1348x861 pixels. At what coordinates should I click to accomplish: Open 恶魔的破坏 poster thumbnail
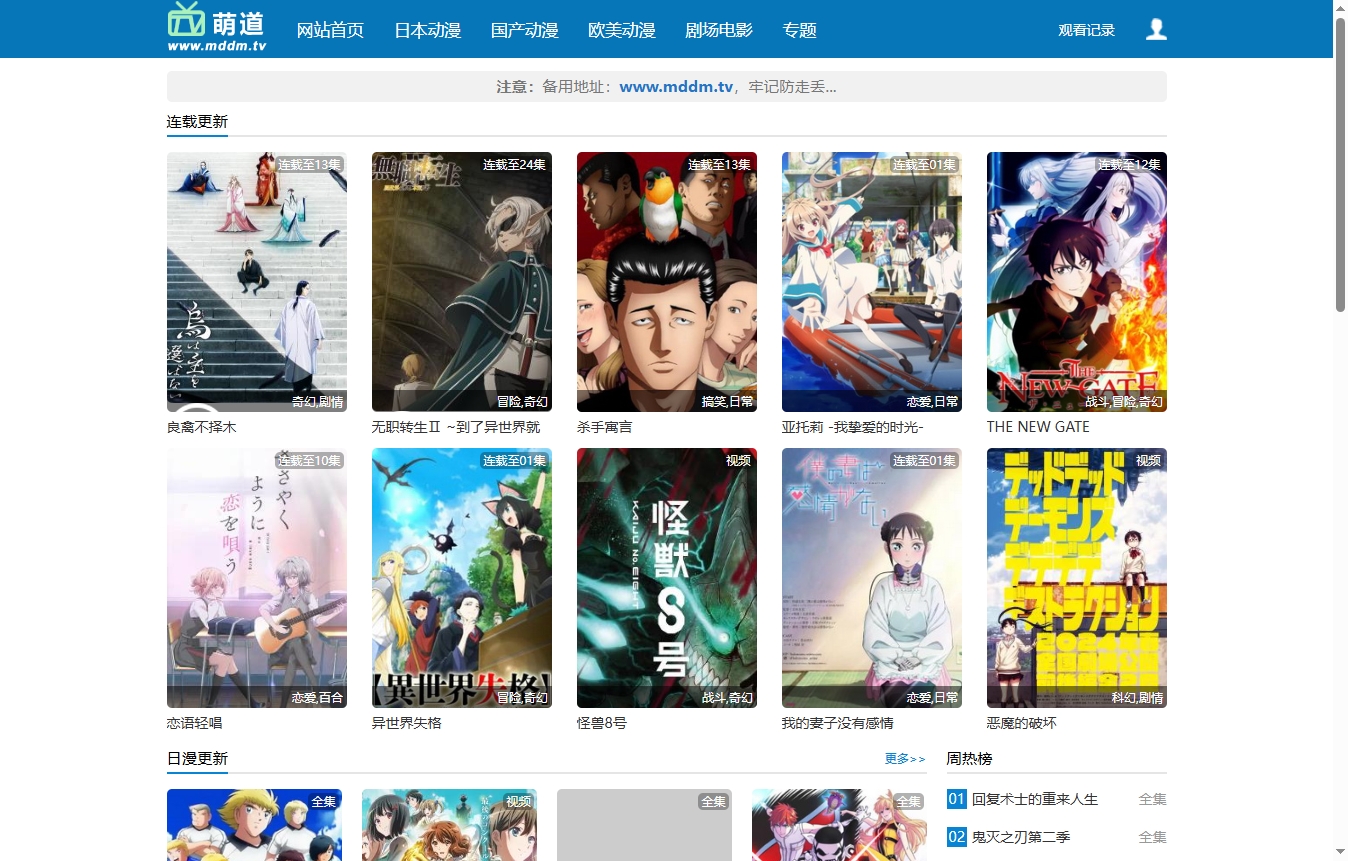(x=1077, y=578)
